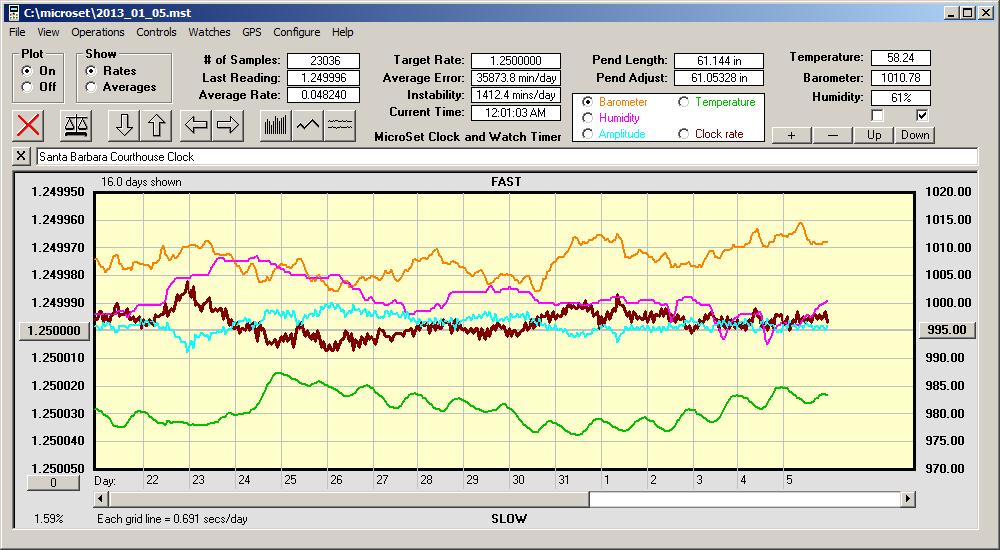This screenshot has height=550, width=1000.
Task: Click horizontal scrollbar left arrow
Action: (x=101, y=499)
